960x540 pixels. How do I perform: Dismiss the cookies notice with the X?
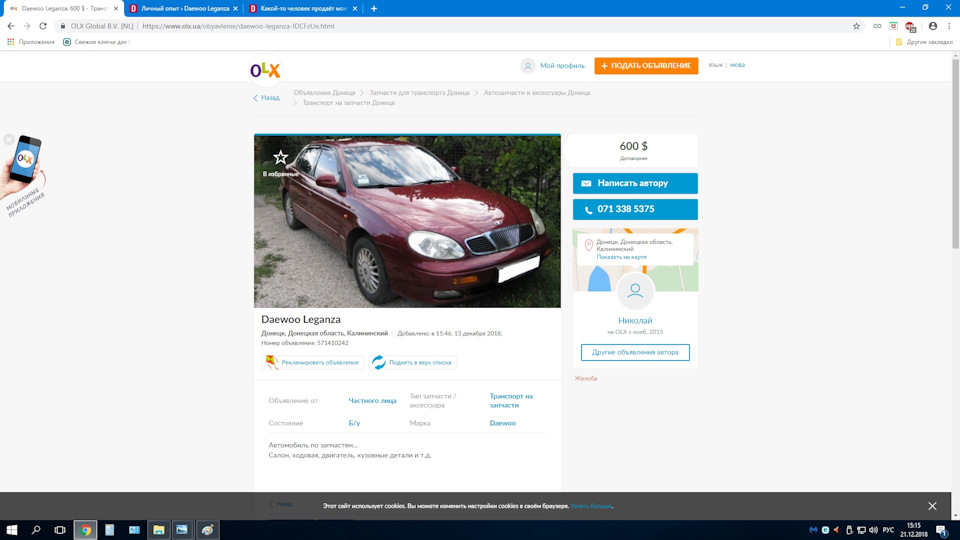[932, 506]
